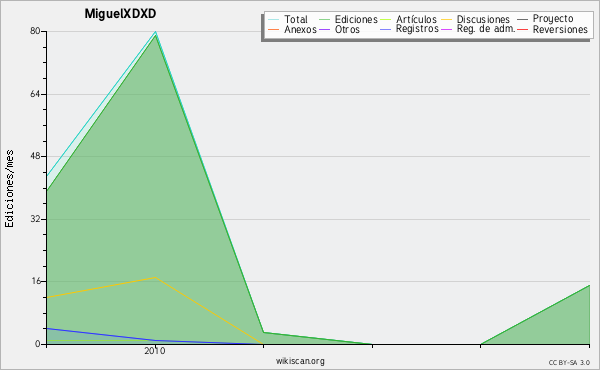
Task: Click the chart title MiguelXDXD
Action: point(120,14)
